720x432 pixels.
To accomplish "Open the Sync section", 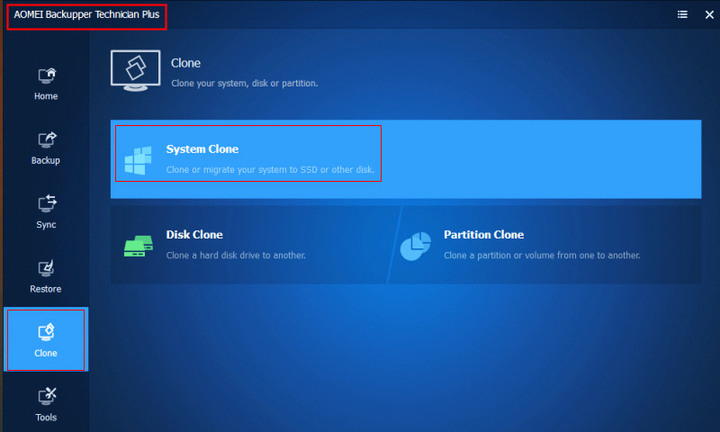I will pos(46,212).
